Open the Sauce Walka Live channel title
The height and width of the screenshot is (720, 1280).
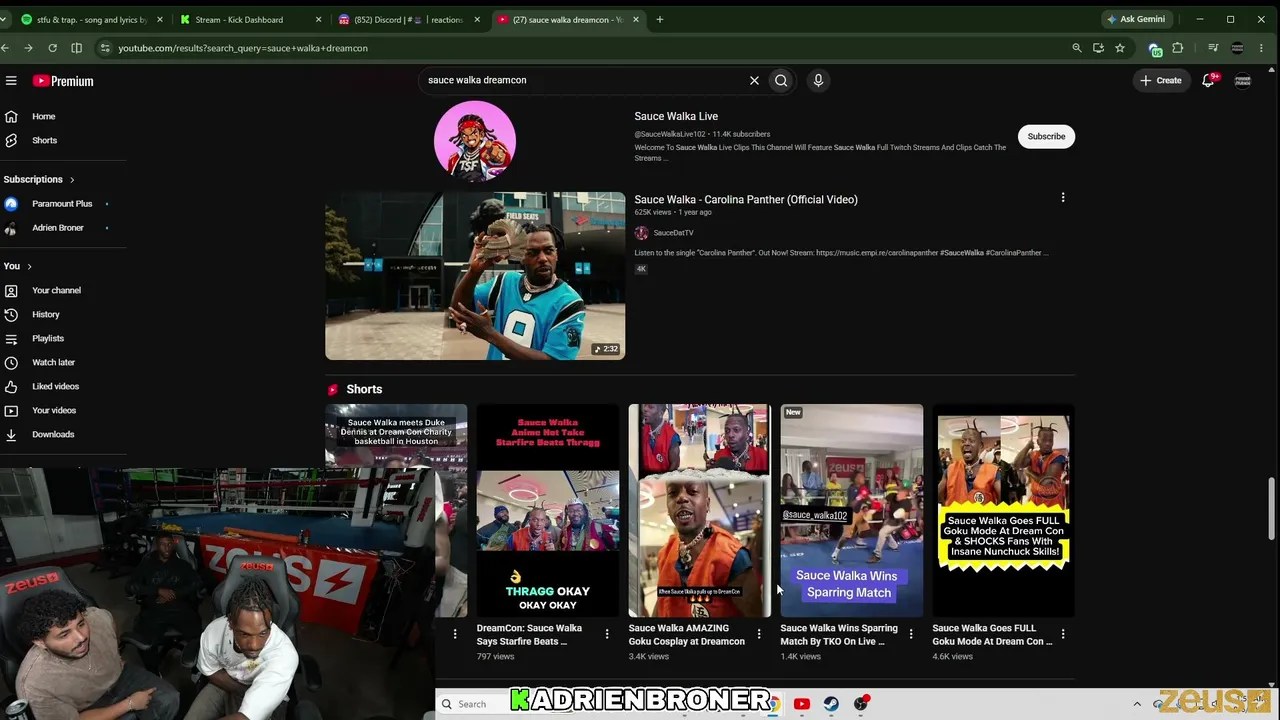(x=676, y=116)
